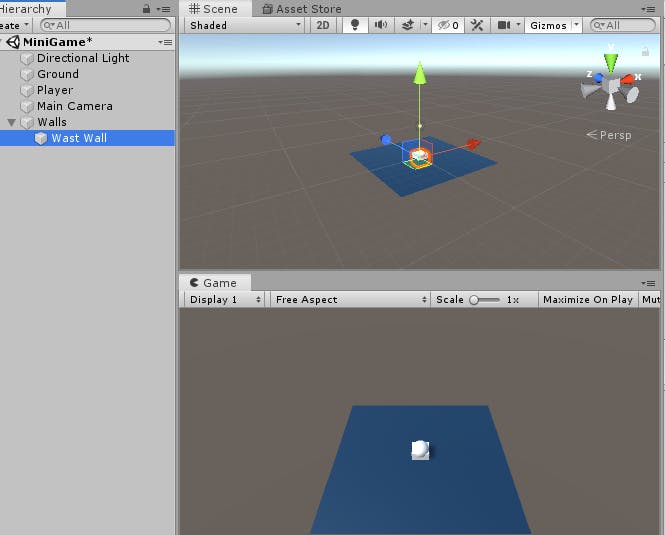Image resolution: width=665 pixels, height=535 pixels.
Task: Click scene search field
Action: (623, 25)
